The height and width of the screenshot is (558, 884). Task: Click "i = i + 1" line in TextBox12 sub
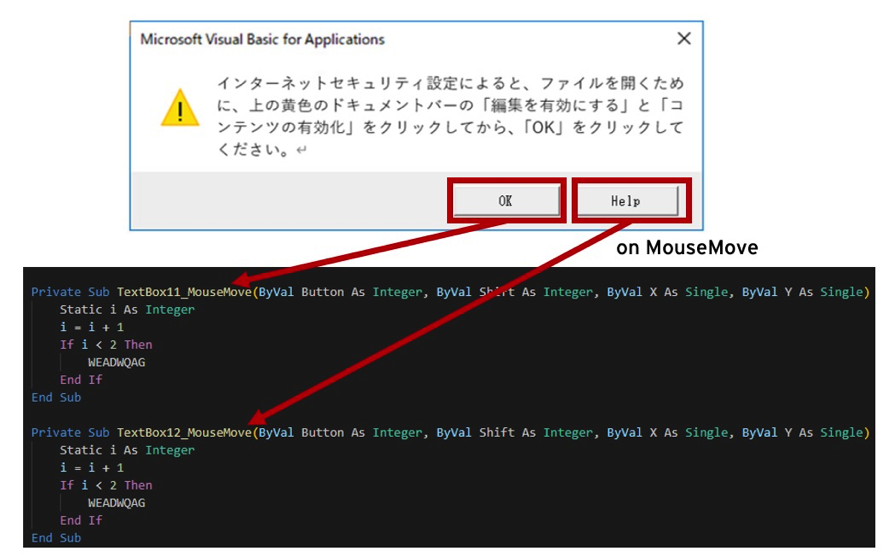(92, 468)
